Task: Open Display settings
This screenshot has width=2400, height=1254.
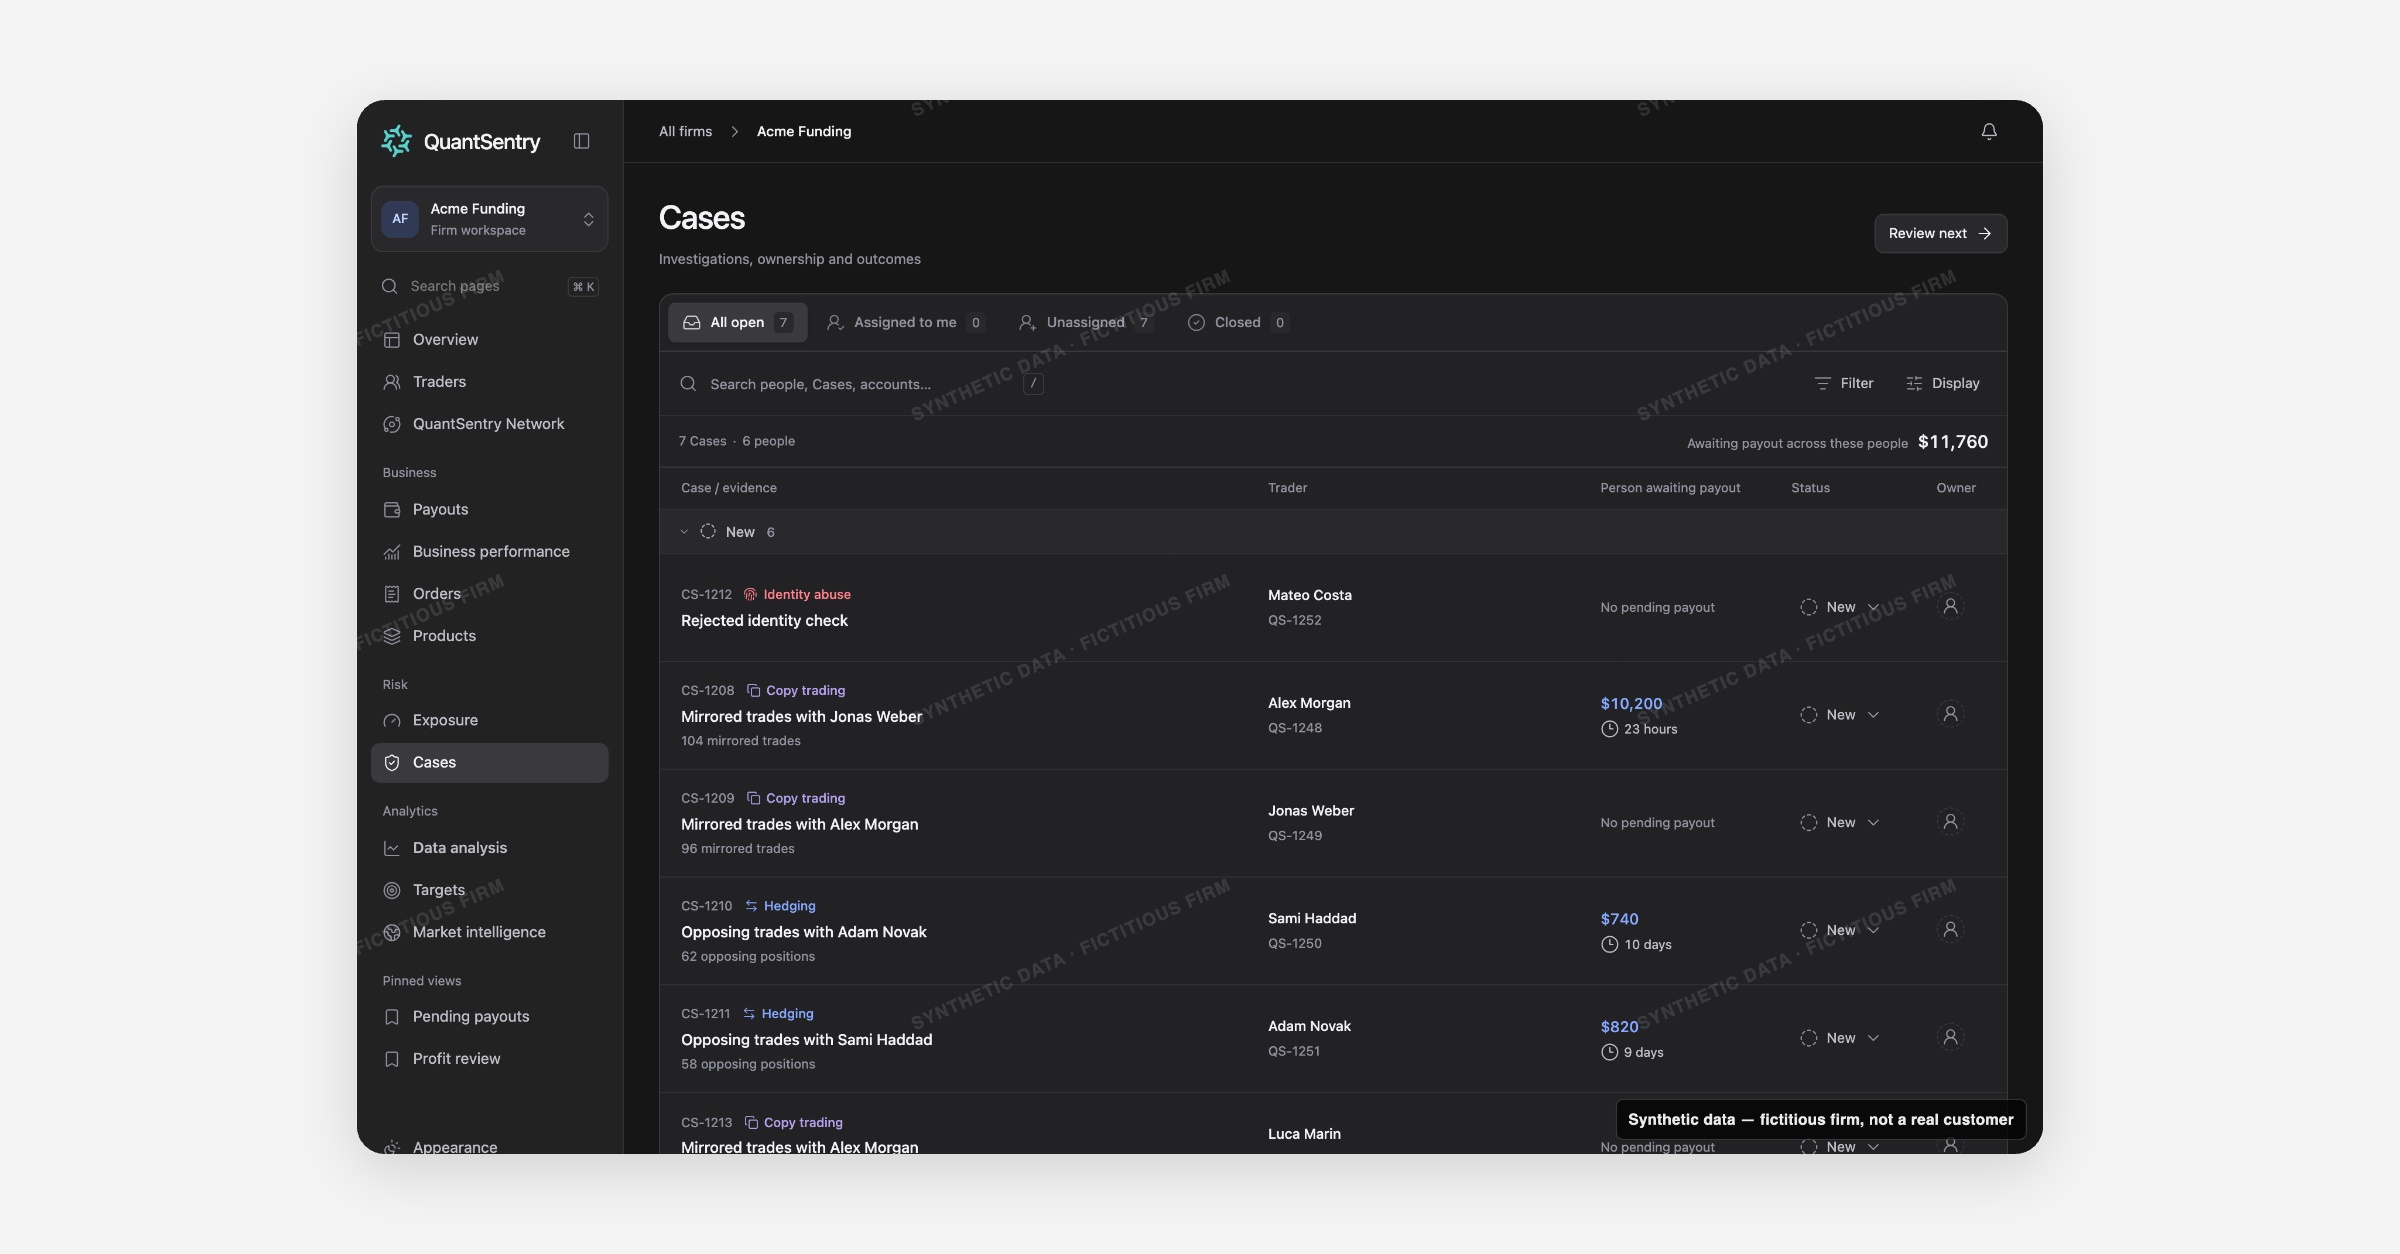Action: coord(1943,383)
